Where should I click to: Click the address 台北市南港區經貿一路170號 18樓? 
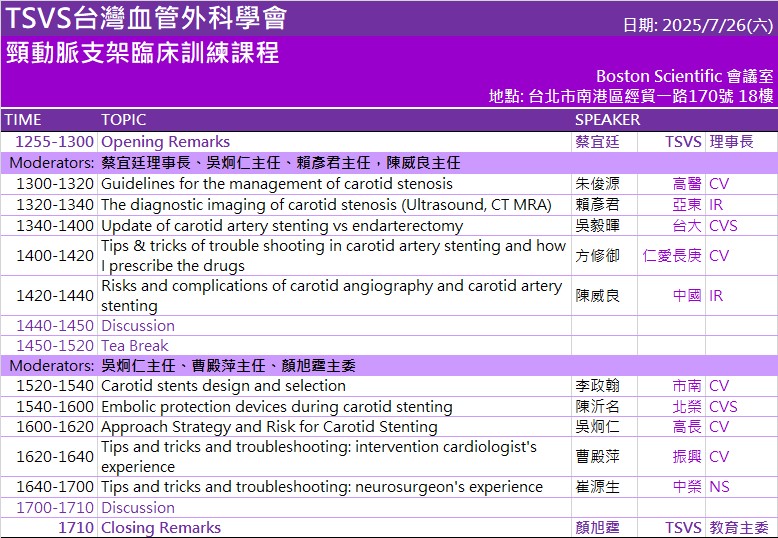(651, 96)
